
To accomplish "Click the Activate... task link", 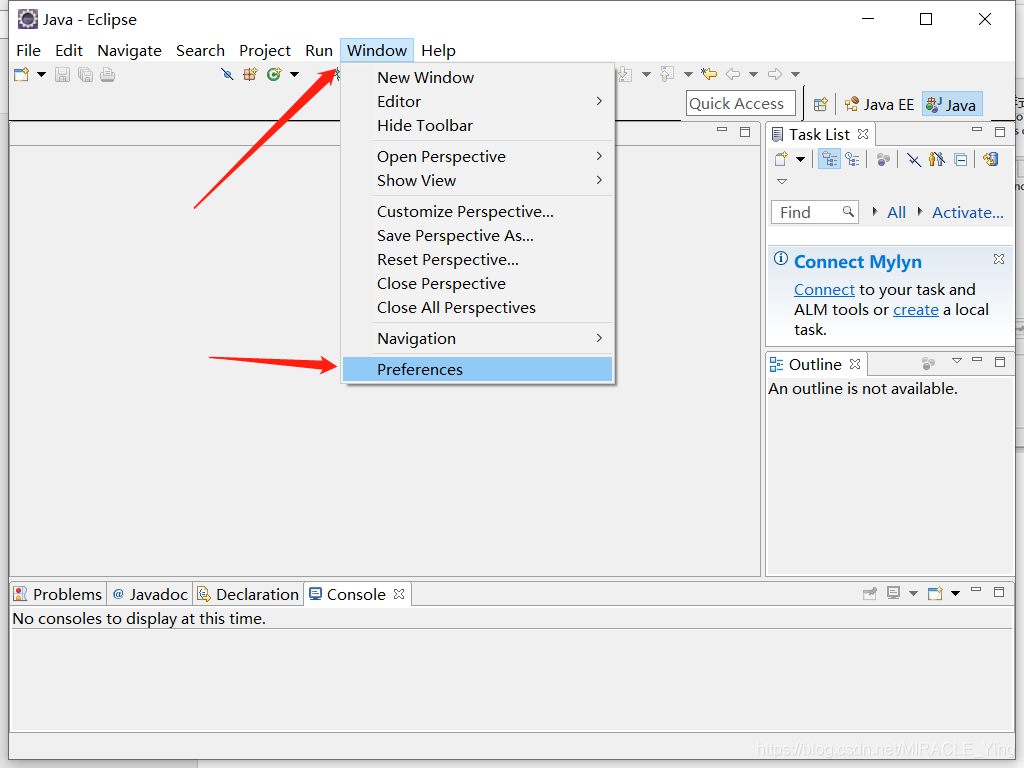I will [x=967, y=212].
